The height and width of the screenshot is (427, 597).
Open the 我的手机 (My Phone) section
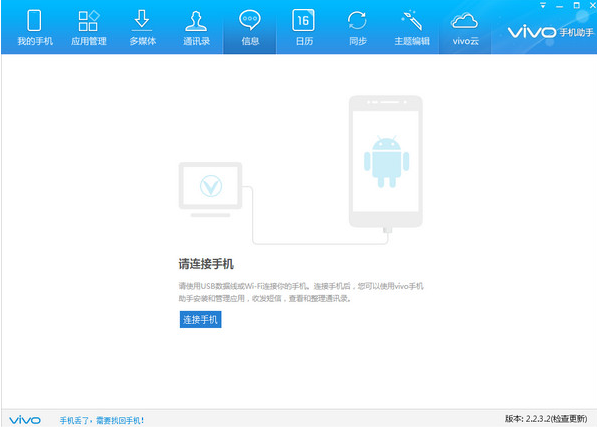click(x=35, y=28)
